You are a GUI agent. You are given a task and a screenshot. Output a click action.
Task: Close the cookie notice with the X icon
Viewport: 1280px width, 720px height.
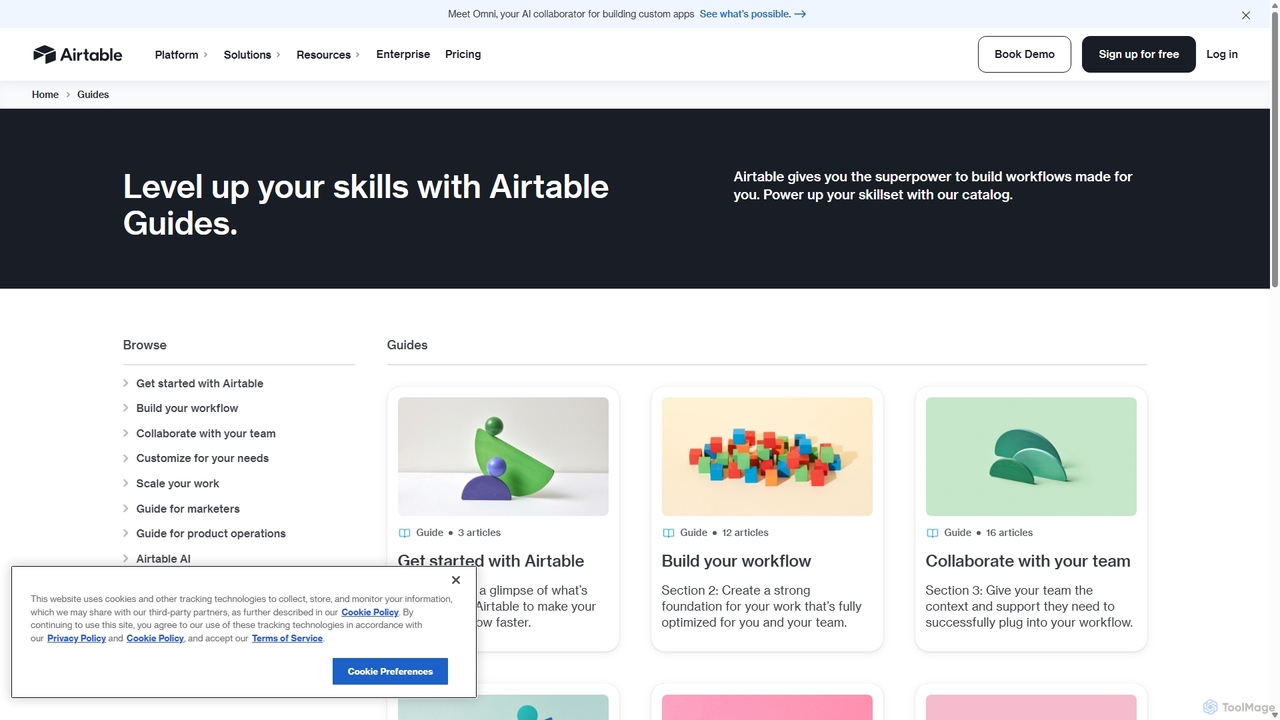tap(456, 580)
